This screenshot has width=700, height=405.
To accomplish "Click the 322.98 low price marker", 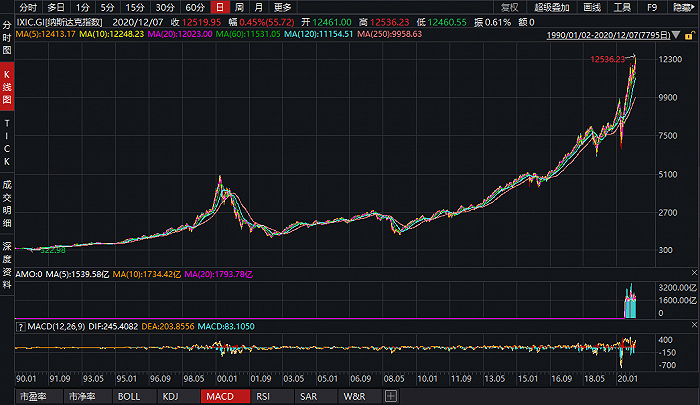I will coord(53,251).
